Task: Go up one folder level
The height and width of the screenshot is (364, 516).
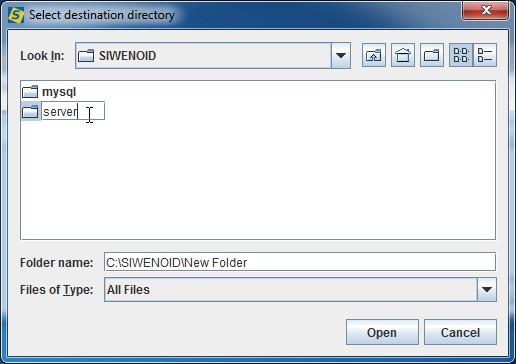Action: click(374, 55)
